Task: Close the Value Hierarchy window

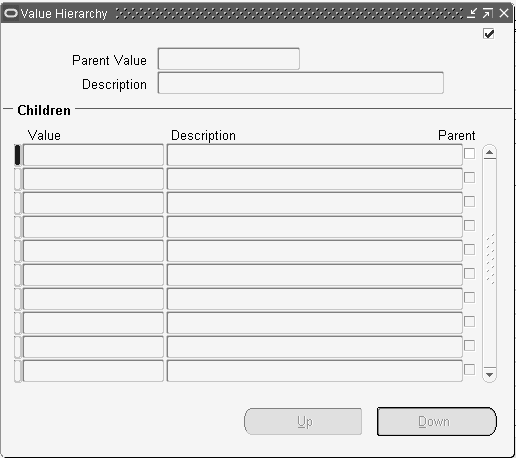Action: [504, 13]
